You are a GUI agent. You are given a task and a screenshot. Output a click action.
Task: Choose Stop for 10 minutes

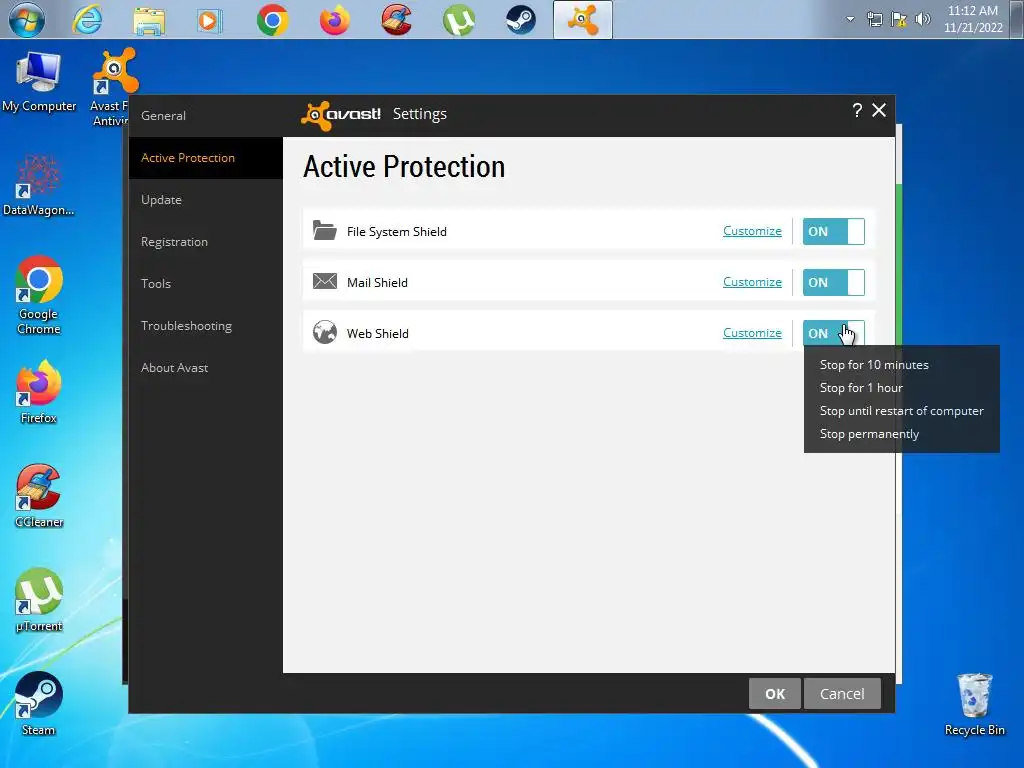pyautogui.click(x=874, y=365)
